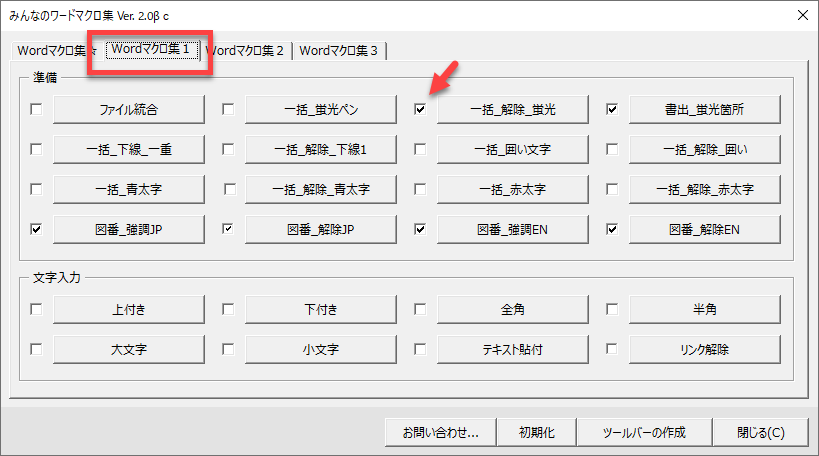Image resolution: width=819 pixels, height=456 pixels.
Task: Toggle the checkbox left of 書出_蛍光箇所
Action: pyautogui.click(x=612, y=109)
